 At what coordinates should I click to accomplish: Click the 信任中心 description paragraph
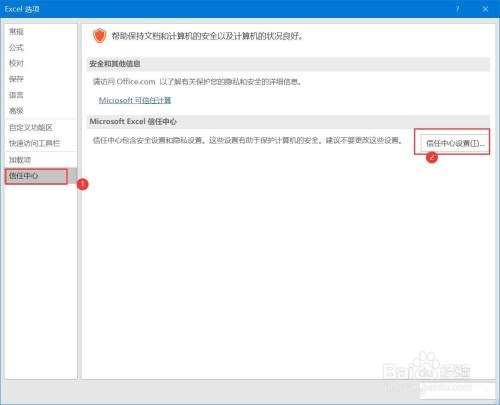pyautogui.click(x=247, y=140)
